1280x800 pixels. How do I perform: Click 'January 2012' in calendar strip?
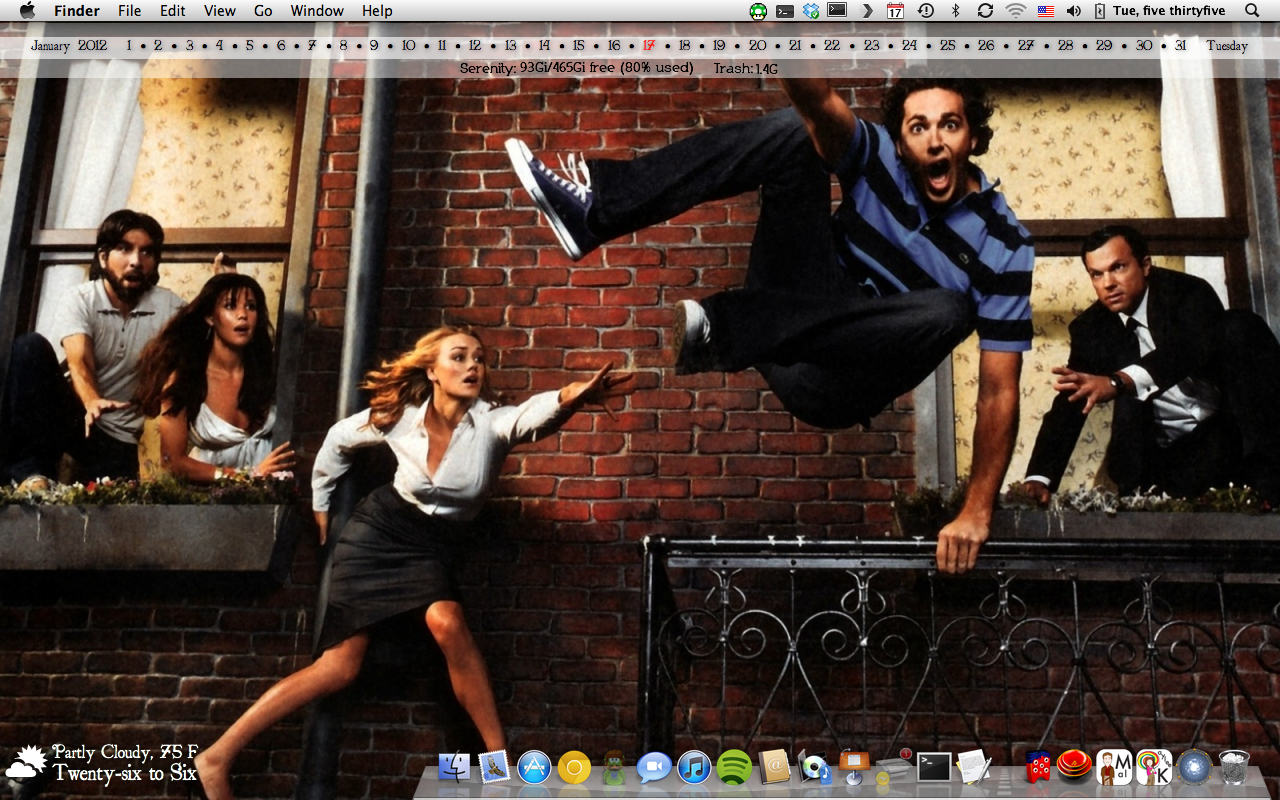69,45
